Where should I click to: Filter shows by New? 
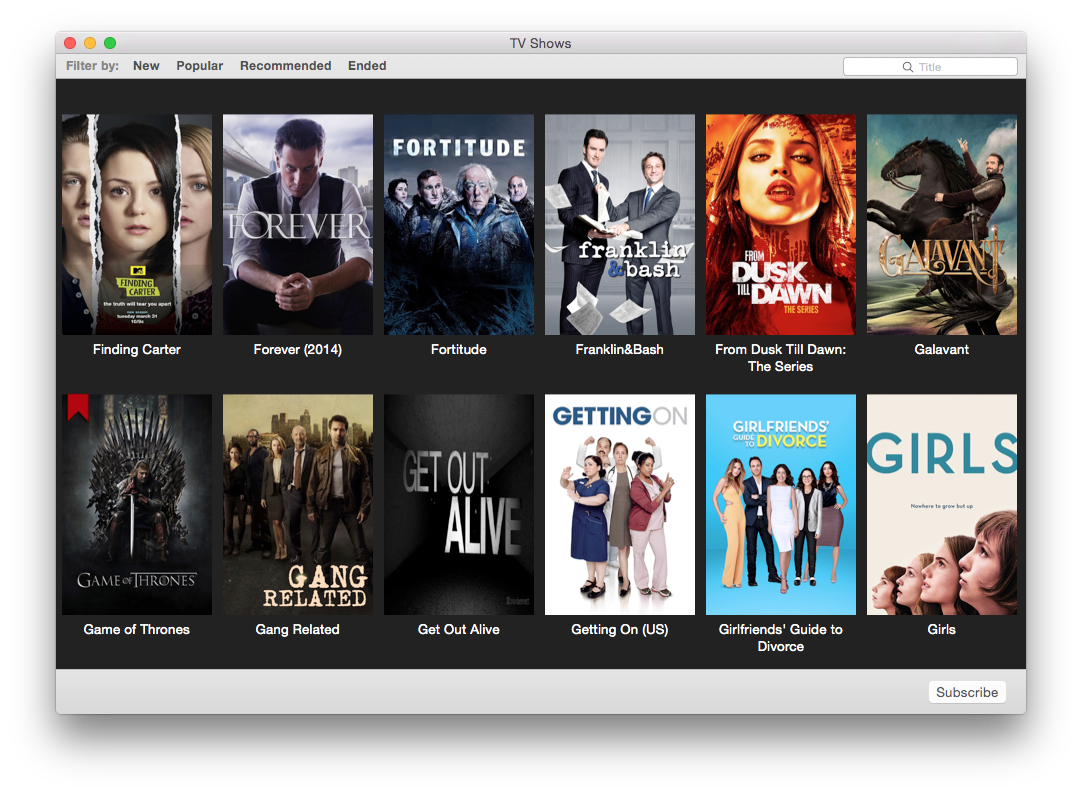pyautogui.click(x=146, y=66)
